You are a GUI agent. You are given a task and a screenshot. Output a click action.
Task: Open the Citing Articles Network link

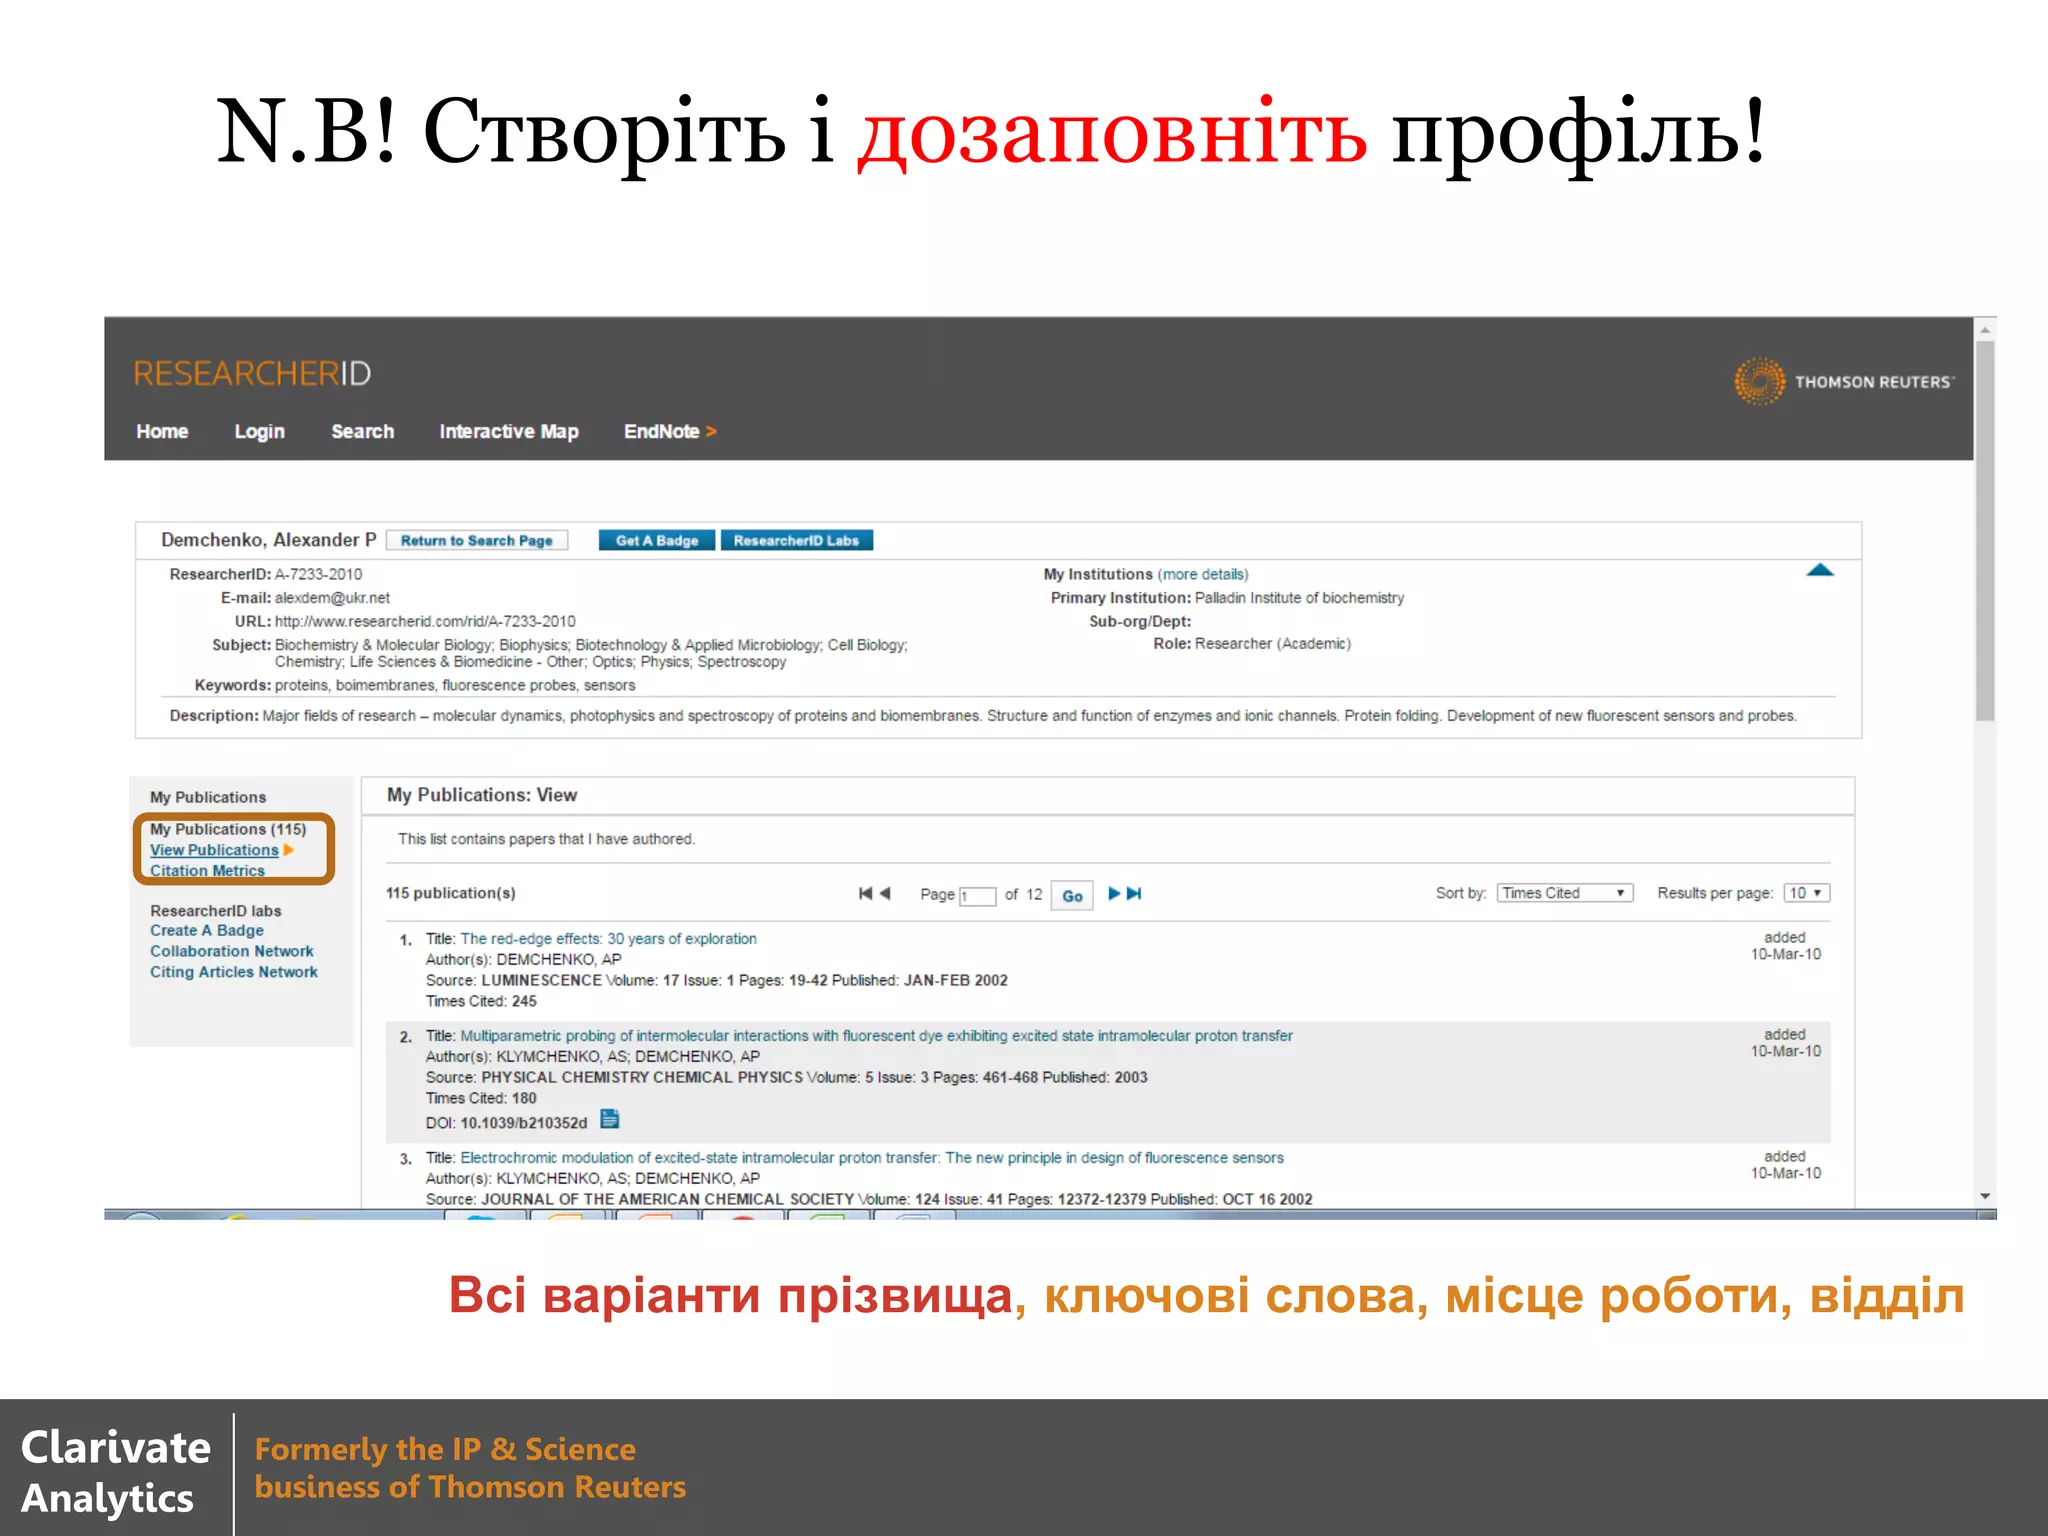click(x=234, y=972)
